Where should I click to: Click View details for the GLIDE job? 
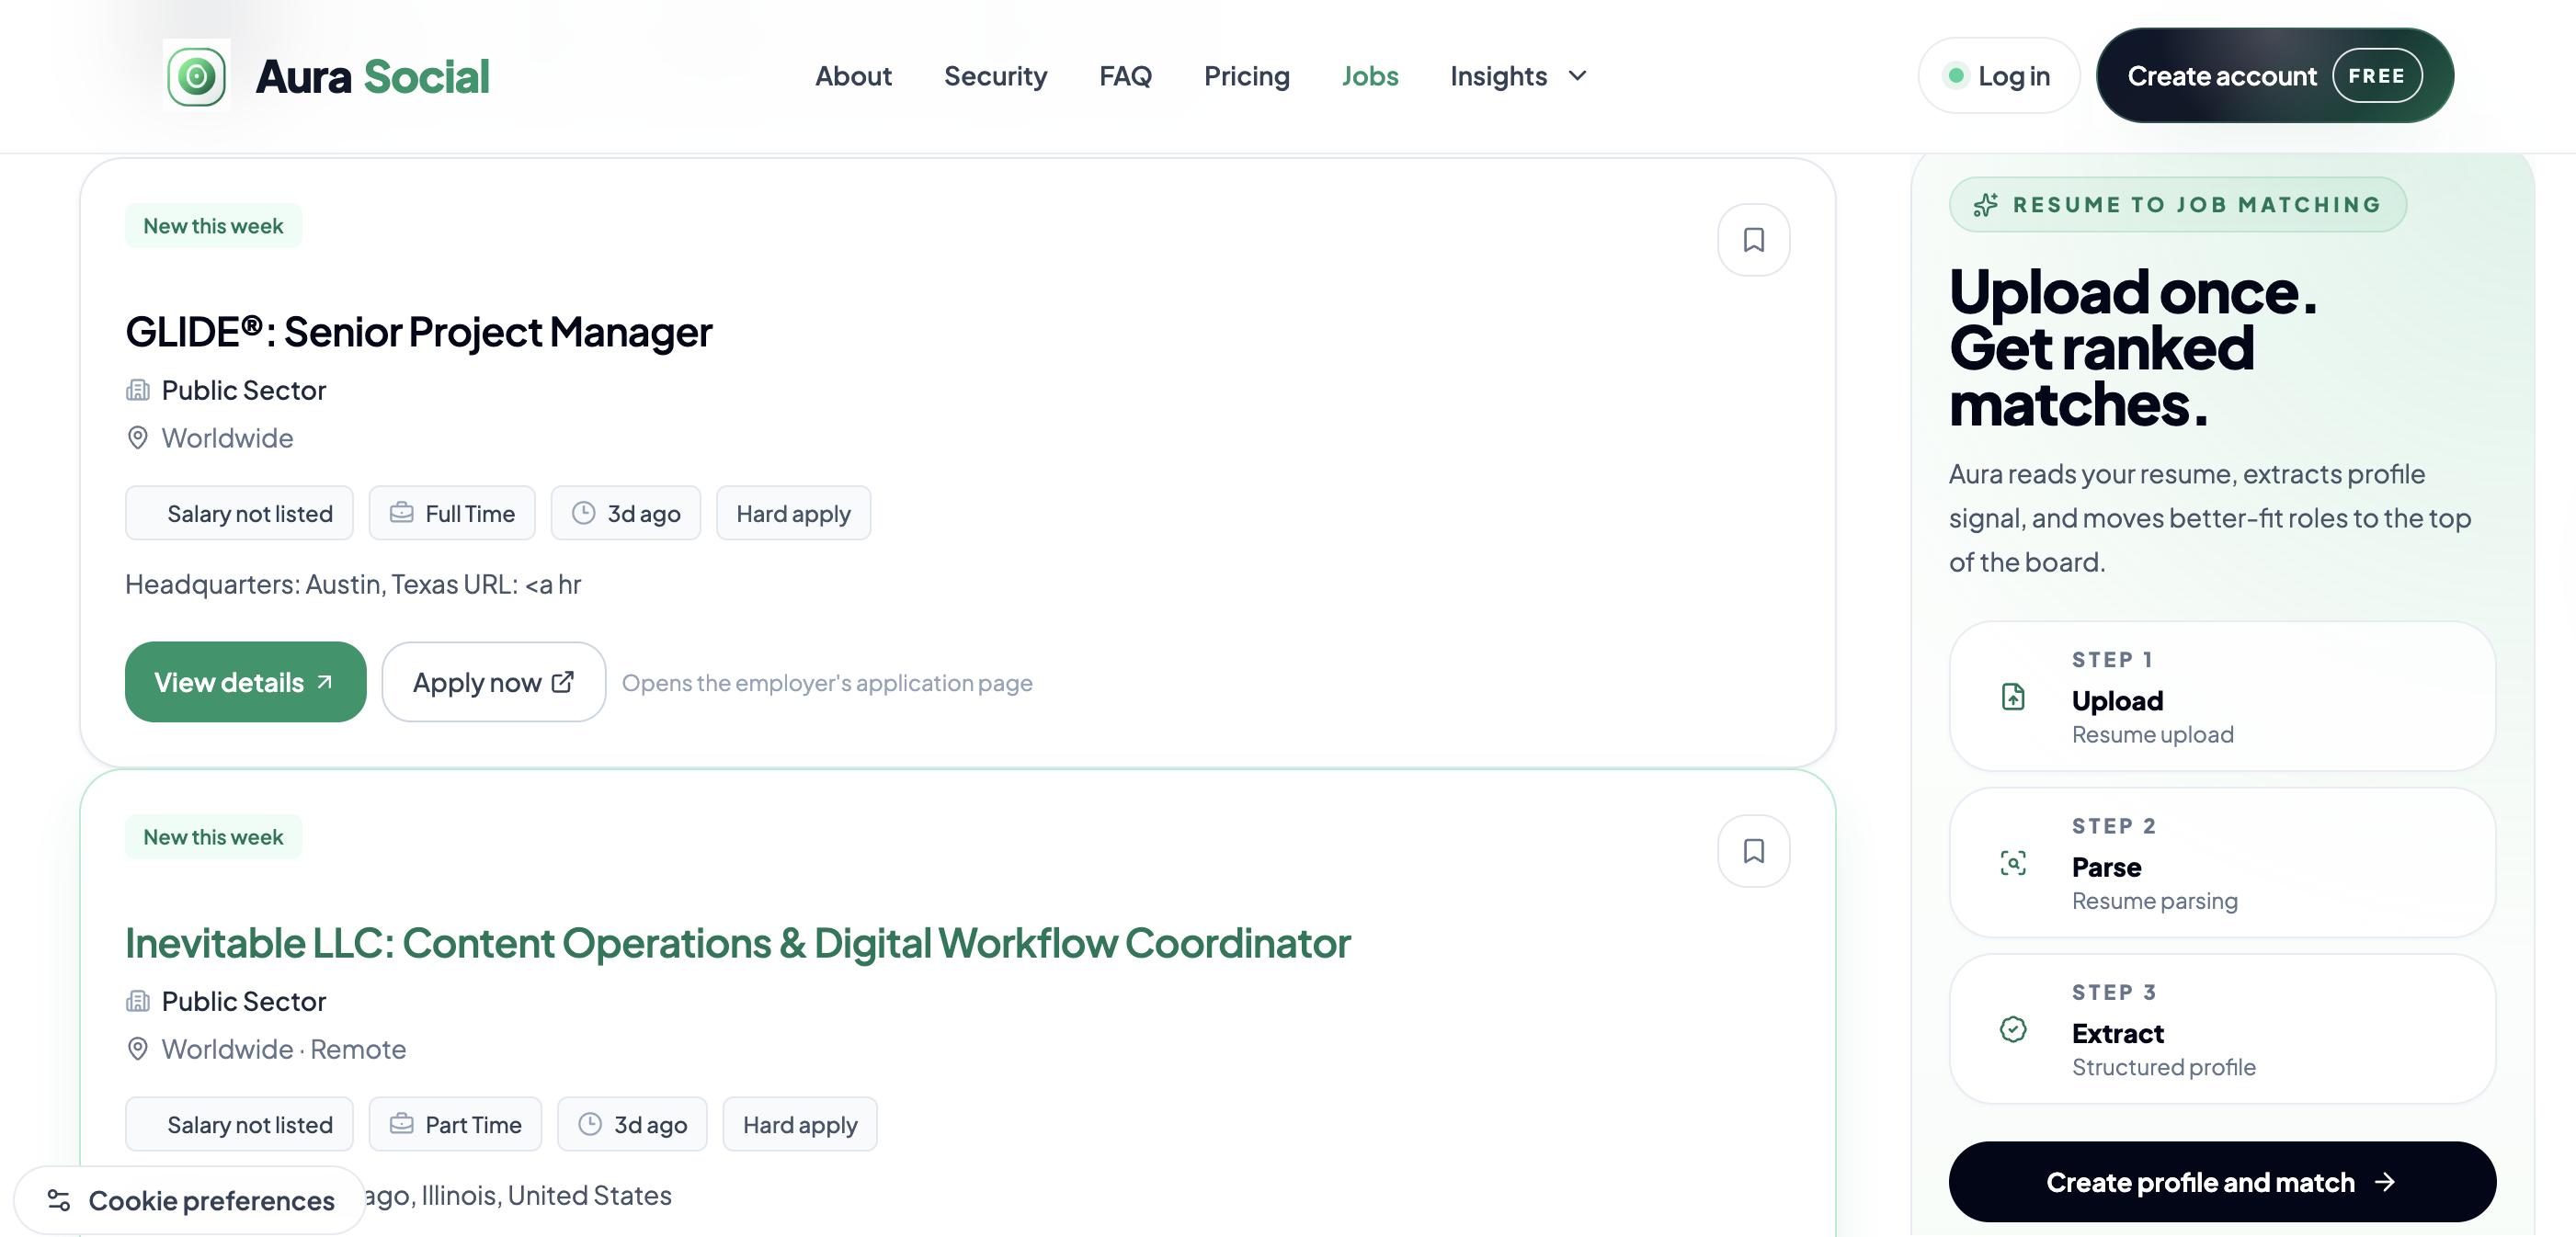245,681
